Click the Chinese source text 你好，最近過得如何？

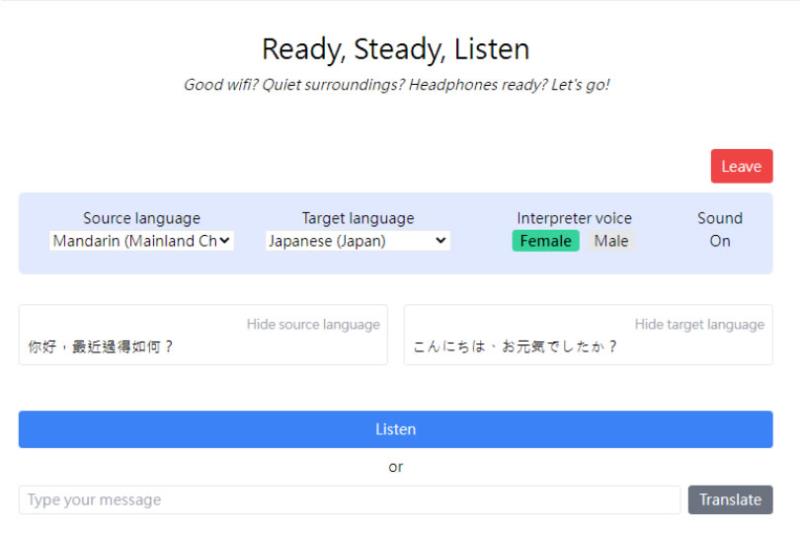click(101, 347)
